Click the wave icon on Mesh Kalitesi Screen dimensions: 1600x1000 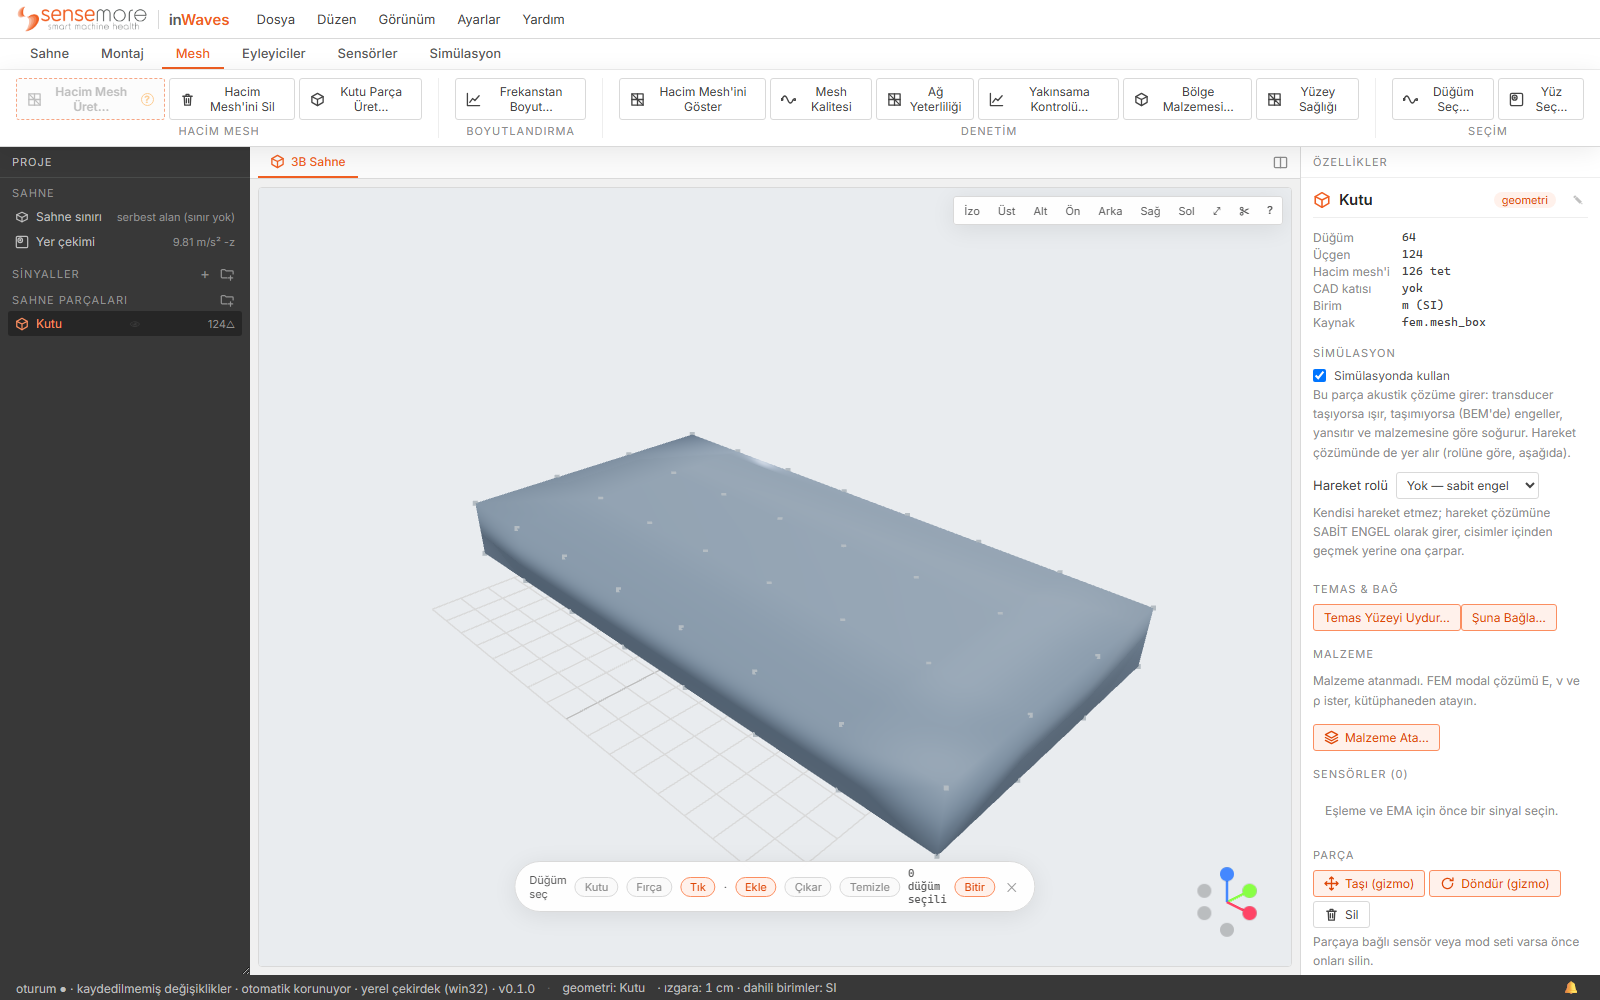788,99
